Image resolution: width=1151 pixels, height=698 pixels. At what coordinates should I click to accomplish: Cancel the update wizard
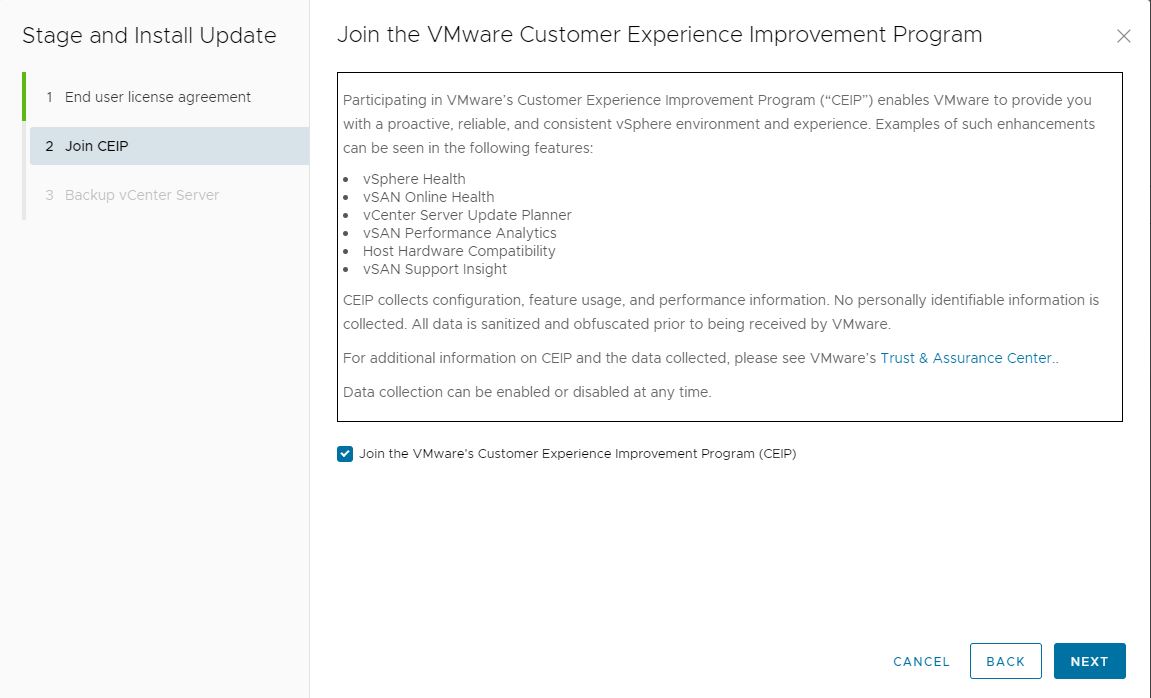(x=921, y=661)
